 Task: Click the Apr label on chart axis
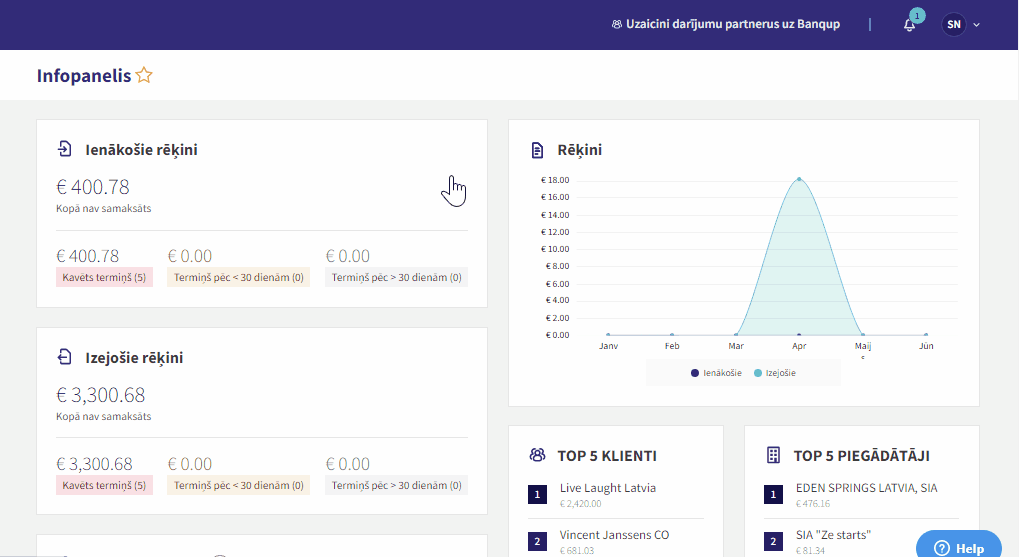(x=799, y=346)
